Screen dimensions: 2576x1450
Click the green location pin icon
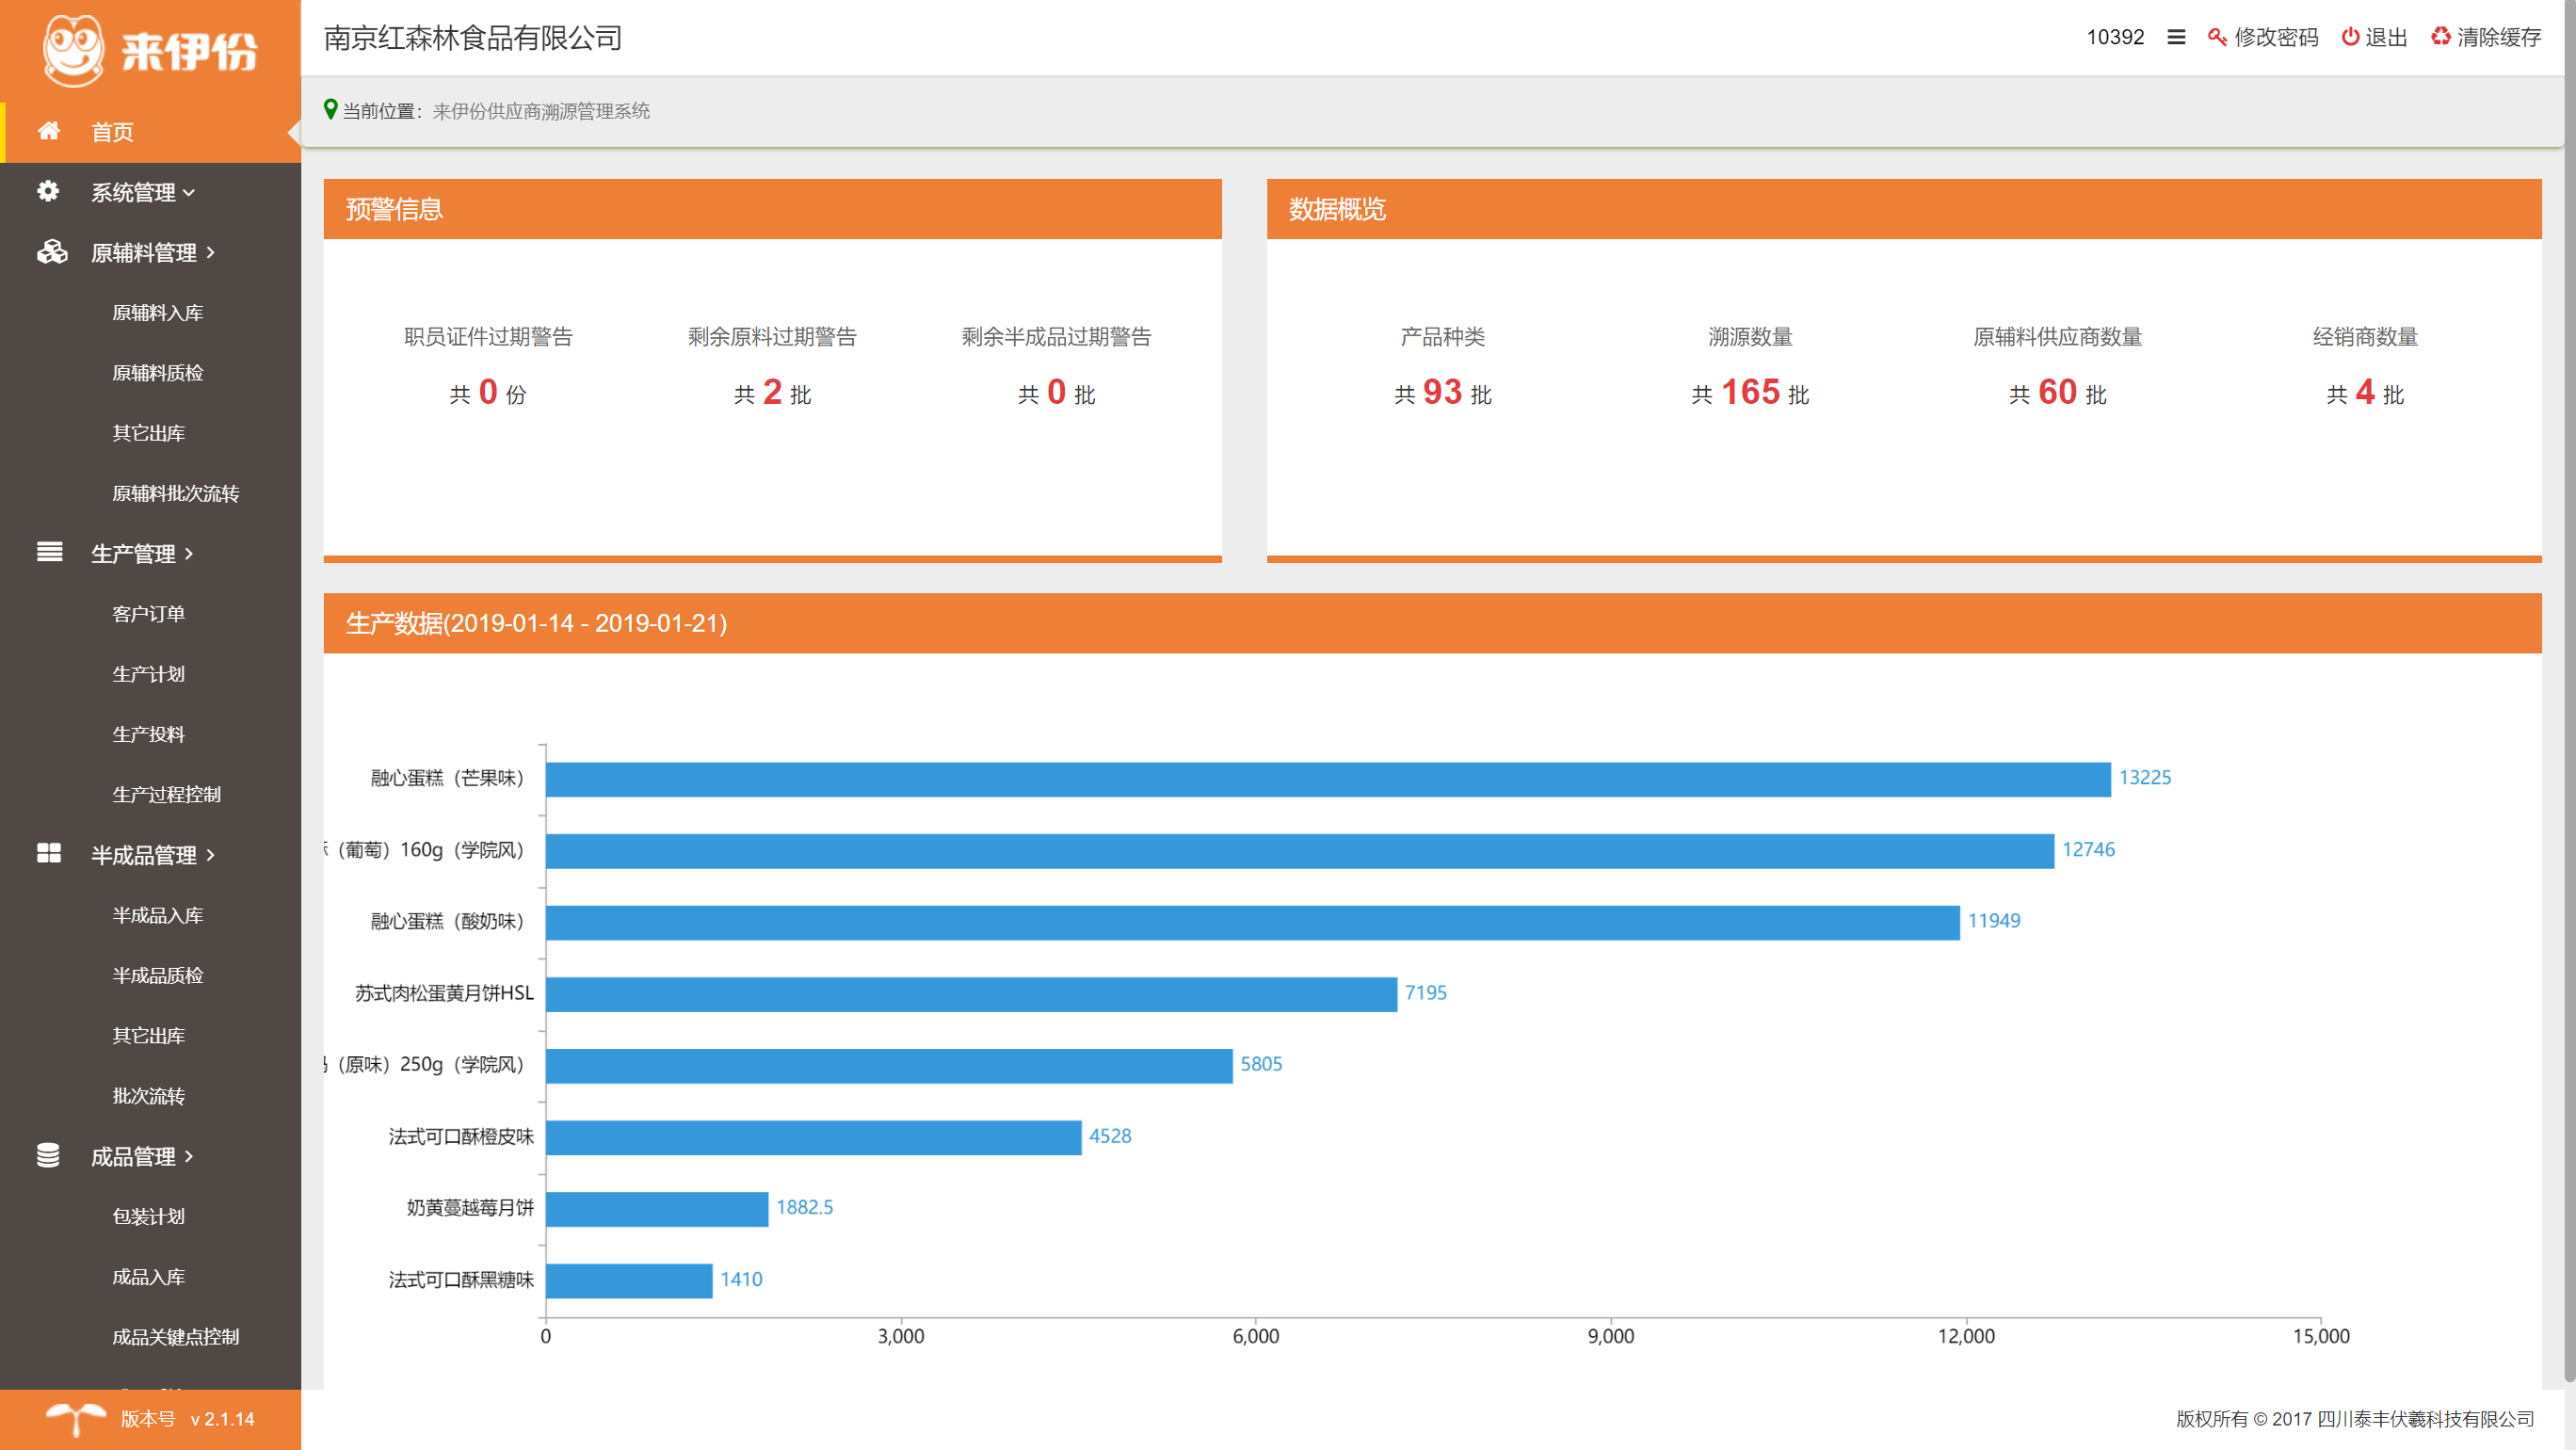tap(330, 109)
